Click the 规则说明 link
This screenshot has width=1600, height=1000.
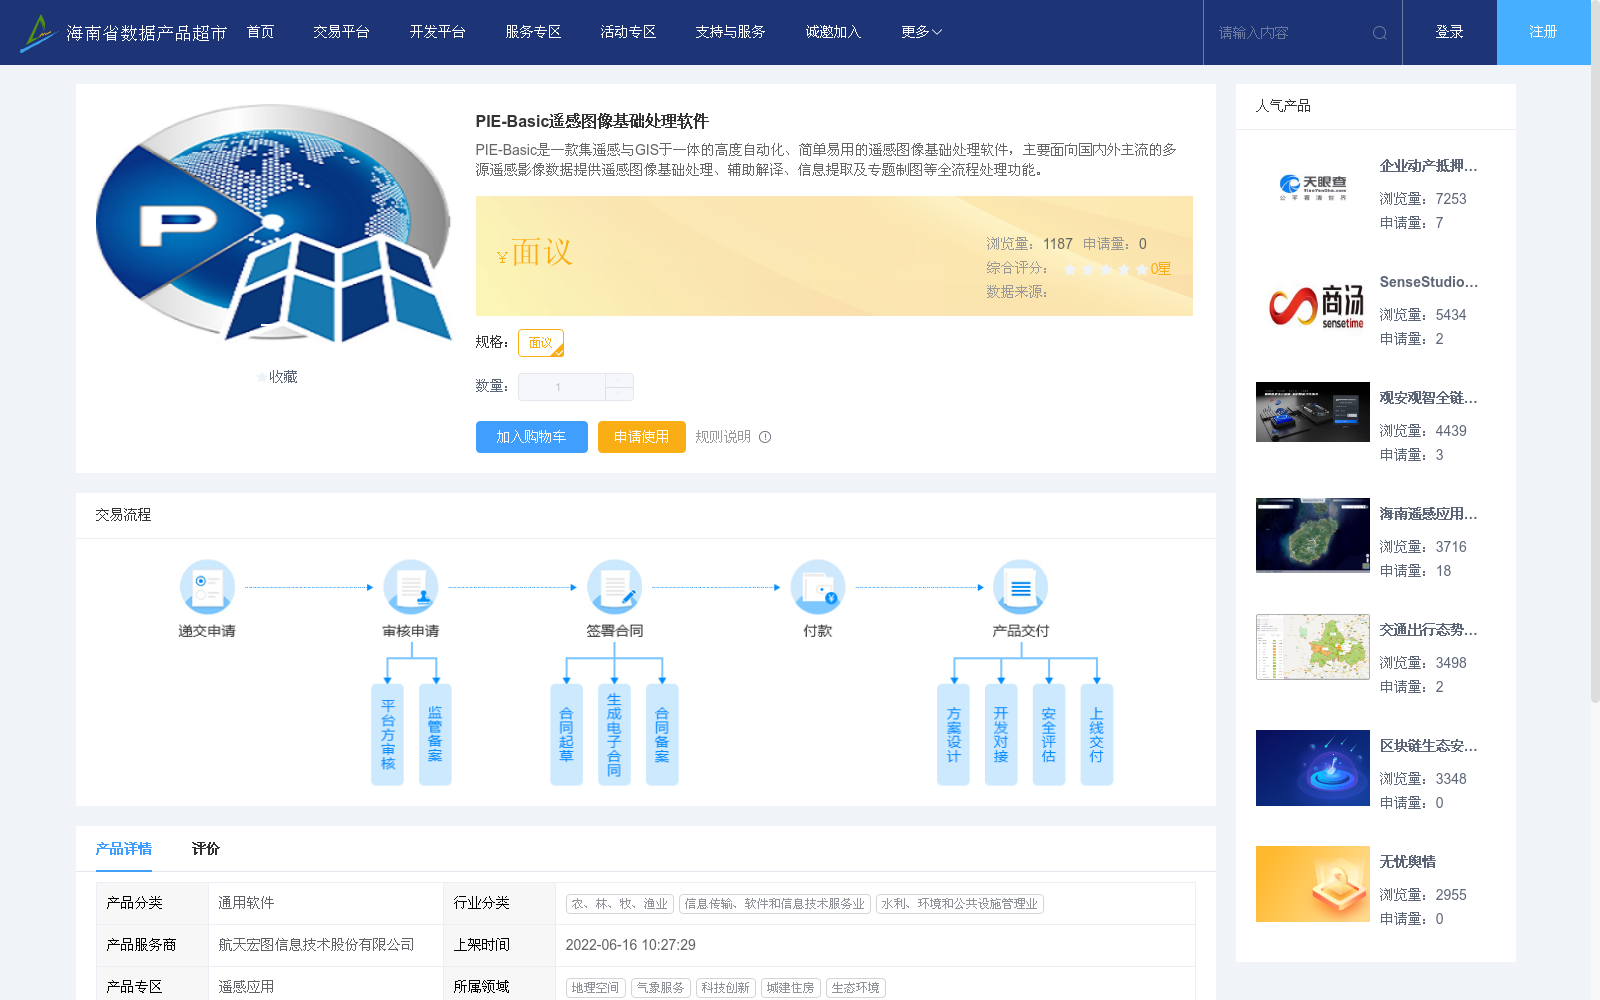723,437
